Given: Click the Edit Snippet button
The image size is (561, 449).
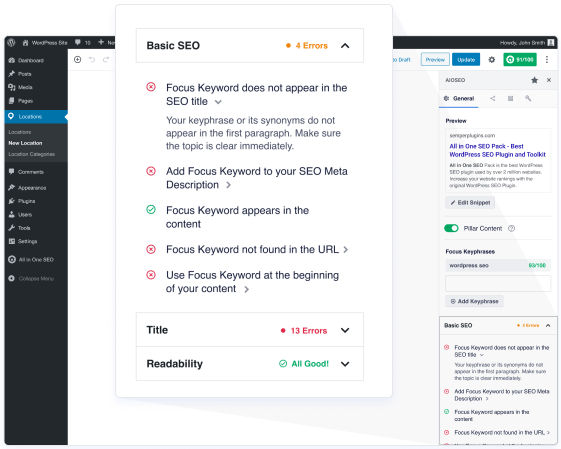Looking at the screenshot, I should click(x=470, y=202).
